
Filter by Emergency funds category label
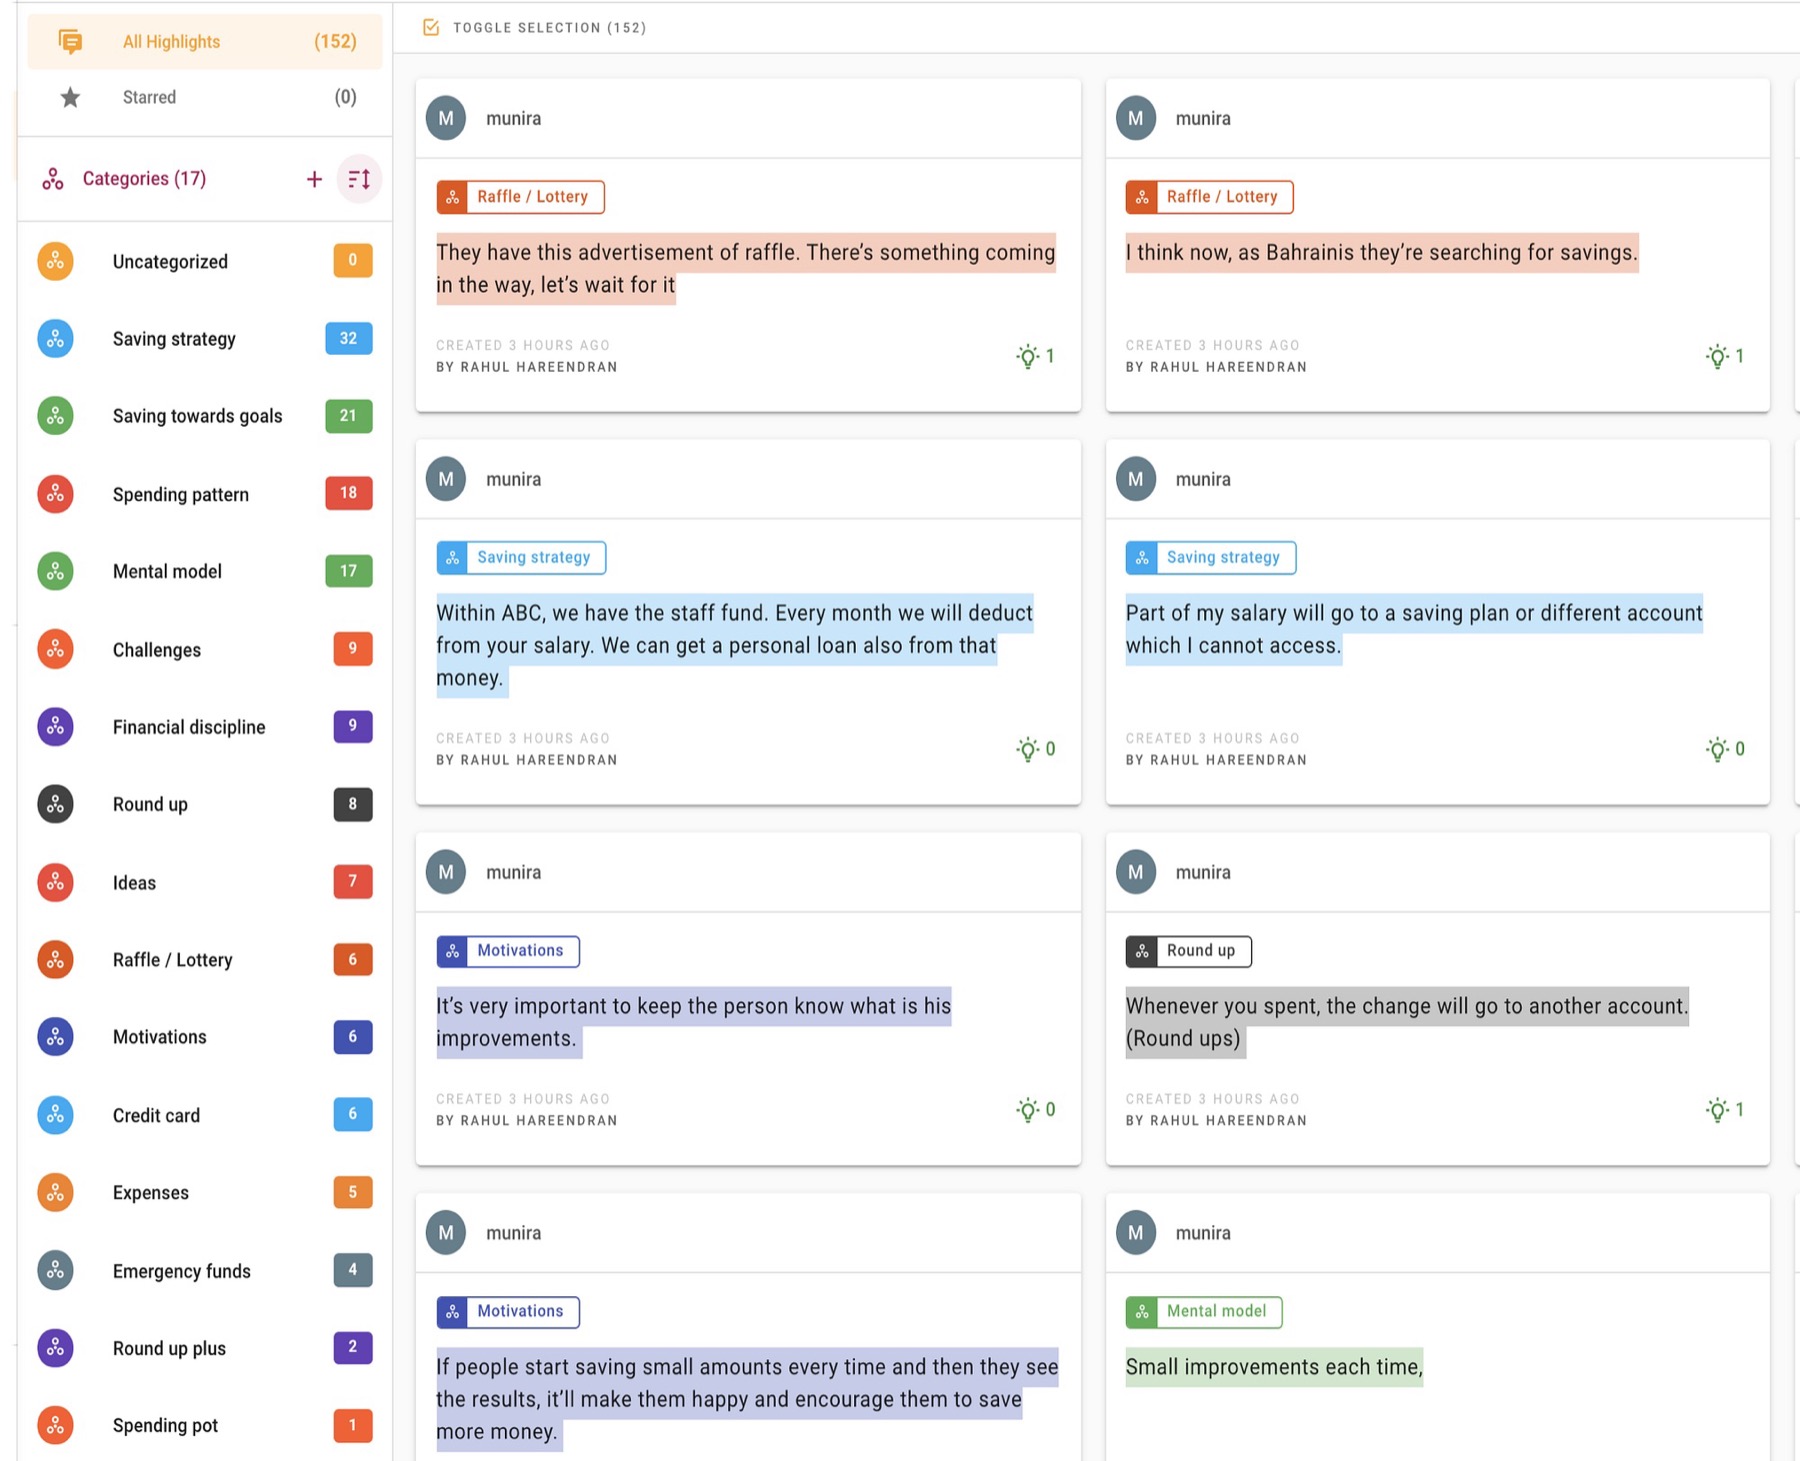(182, 1271)
